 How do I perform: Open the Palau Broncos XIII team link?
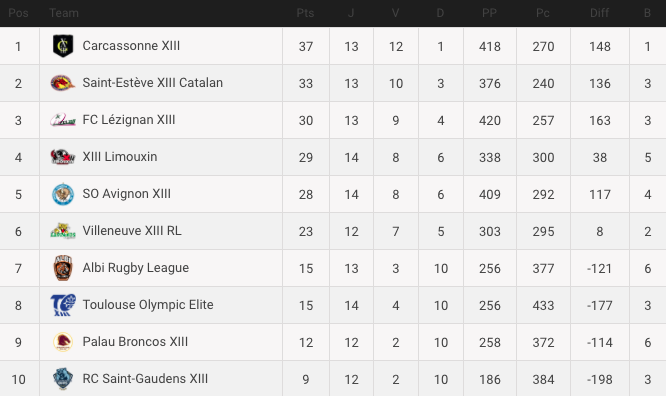(135, 342)
